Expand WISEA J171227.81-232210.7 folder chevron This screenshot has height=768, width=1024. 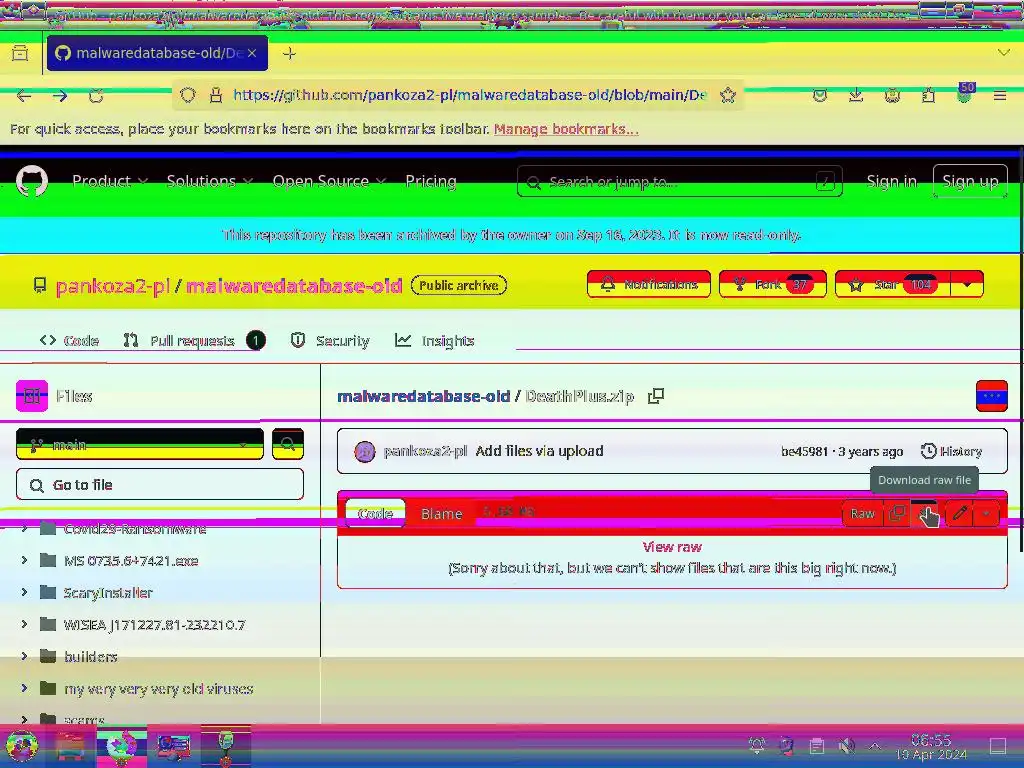point(24,624)
